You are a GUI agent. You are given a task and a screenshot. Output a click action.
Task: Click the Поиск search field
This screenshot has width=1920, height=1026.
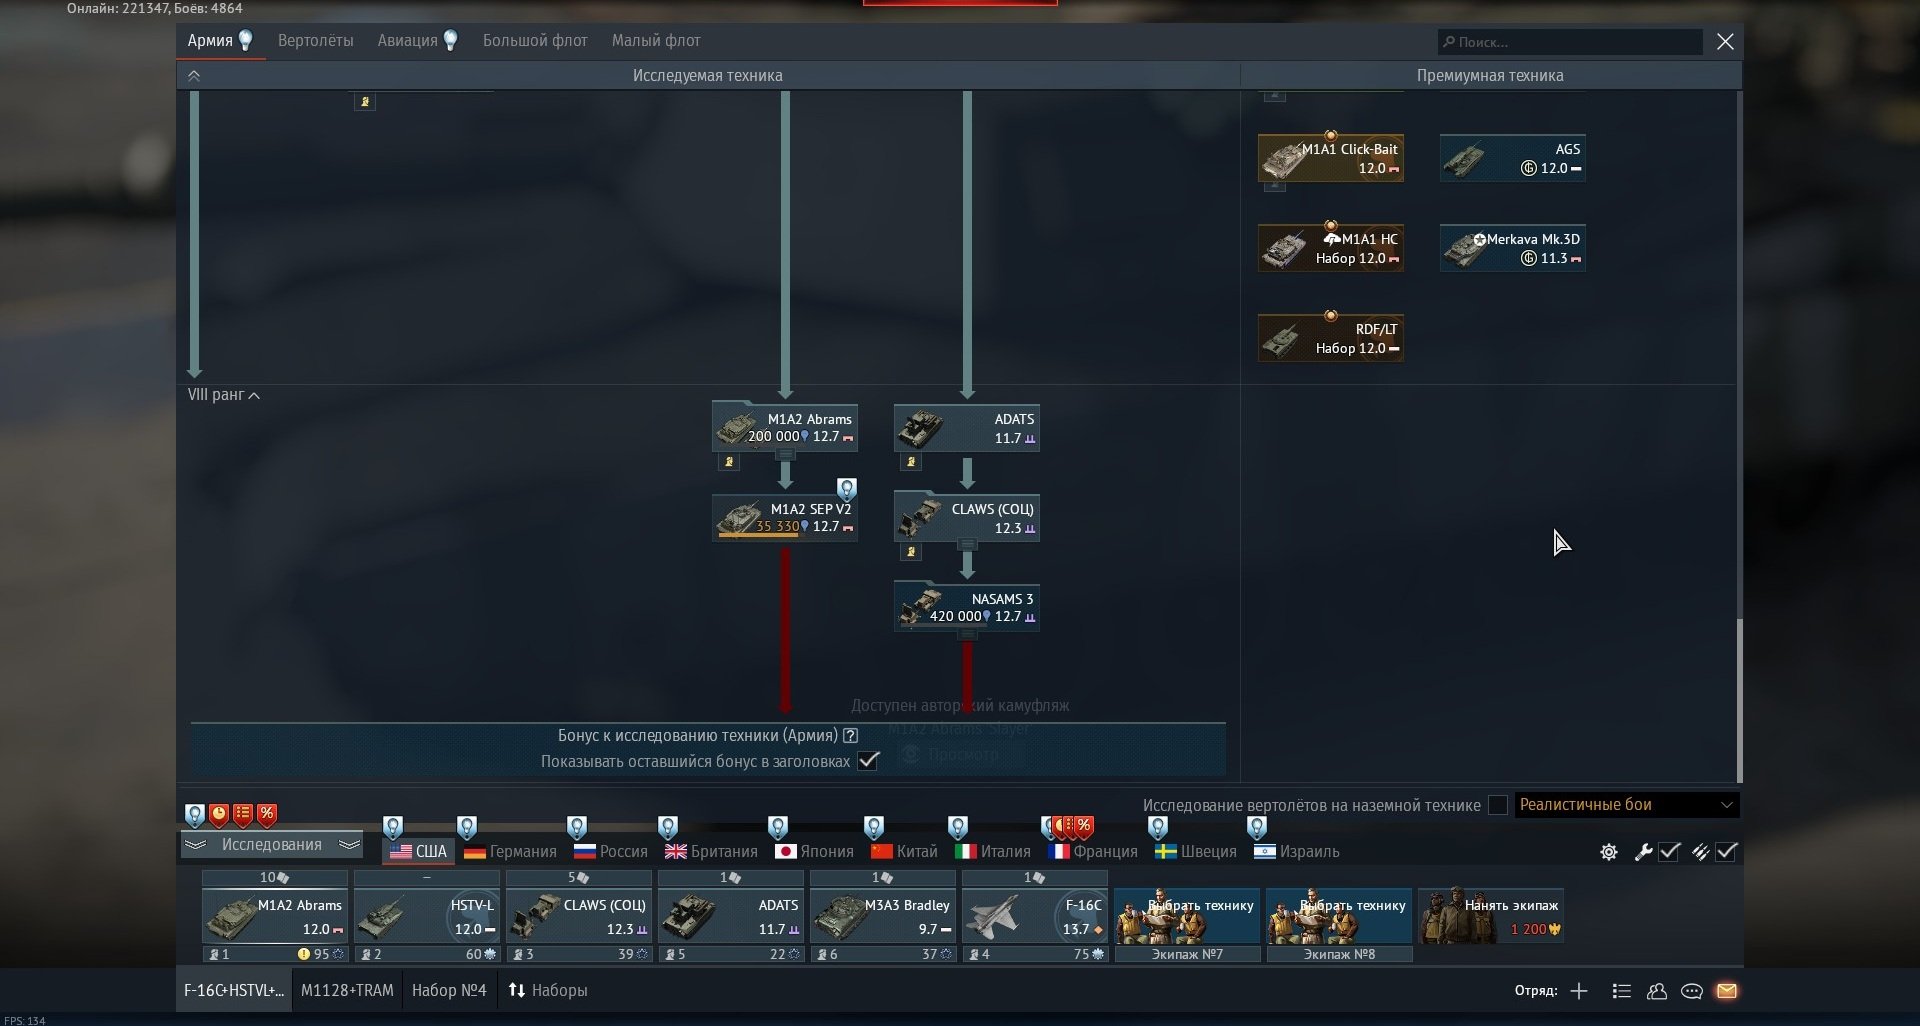point(1570,42)
